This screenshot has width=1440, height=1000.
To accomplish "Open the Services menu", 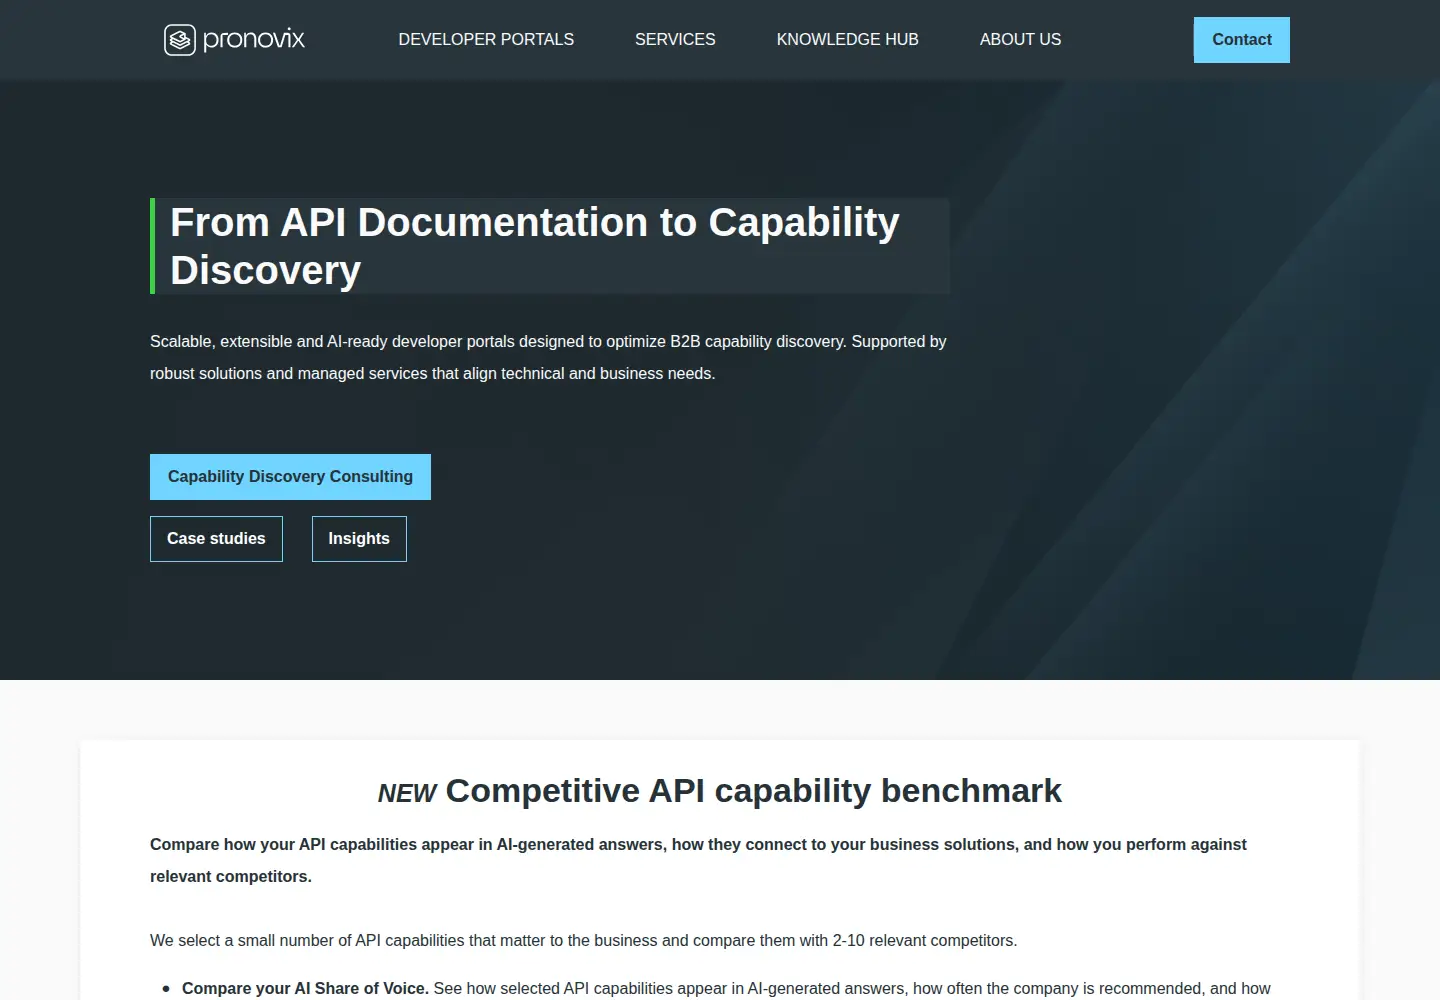I will pos(675,40).
